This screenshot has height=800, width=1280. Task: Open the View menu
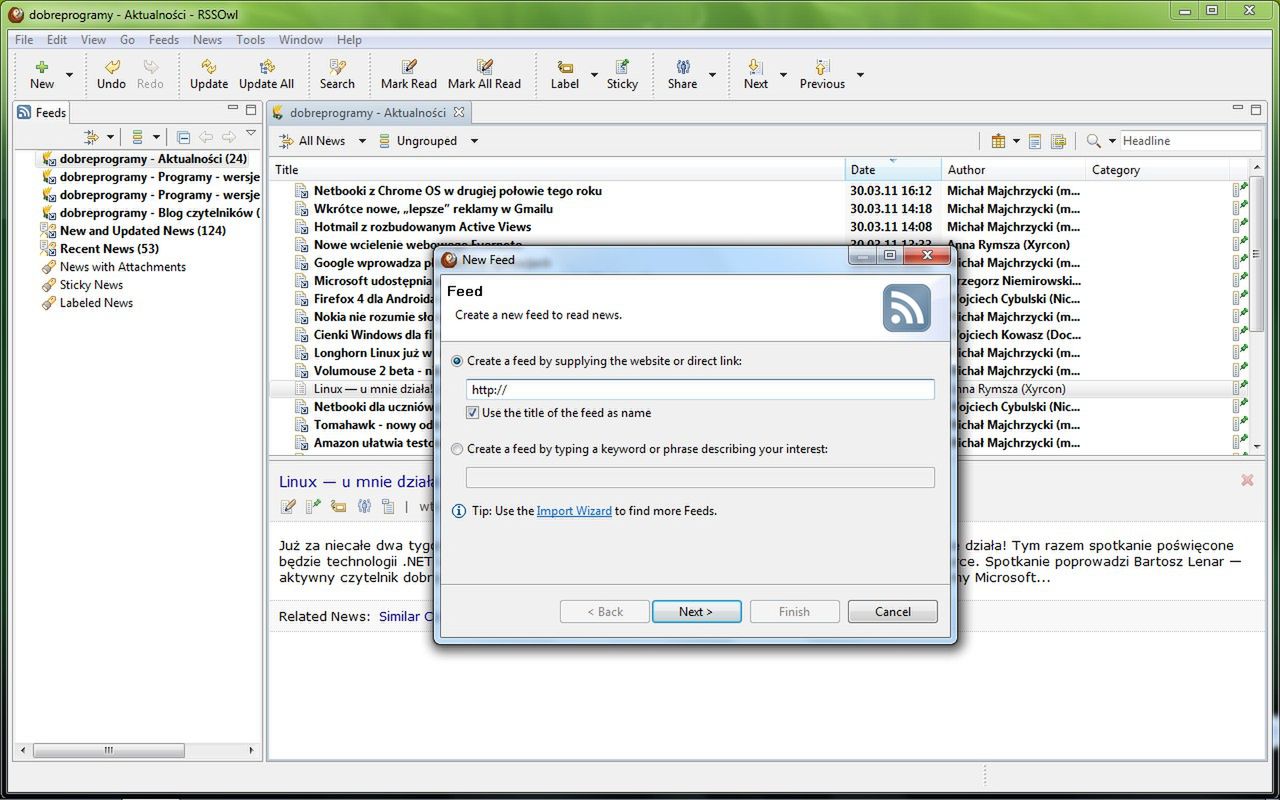93,40
